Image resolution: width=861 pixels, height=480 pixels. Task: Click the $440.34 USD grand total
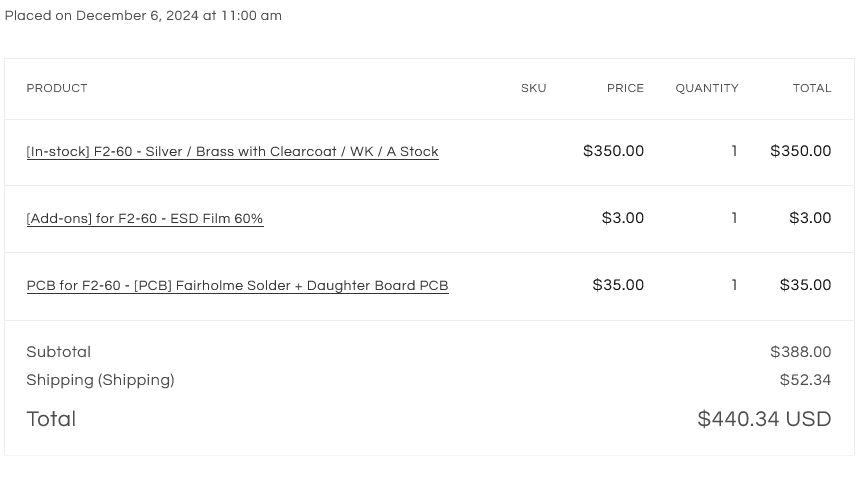pos(764,420)
